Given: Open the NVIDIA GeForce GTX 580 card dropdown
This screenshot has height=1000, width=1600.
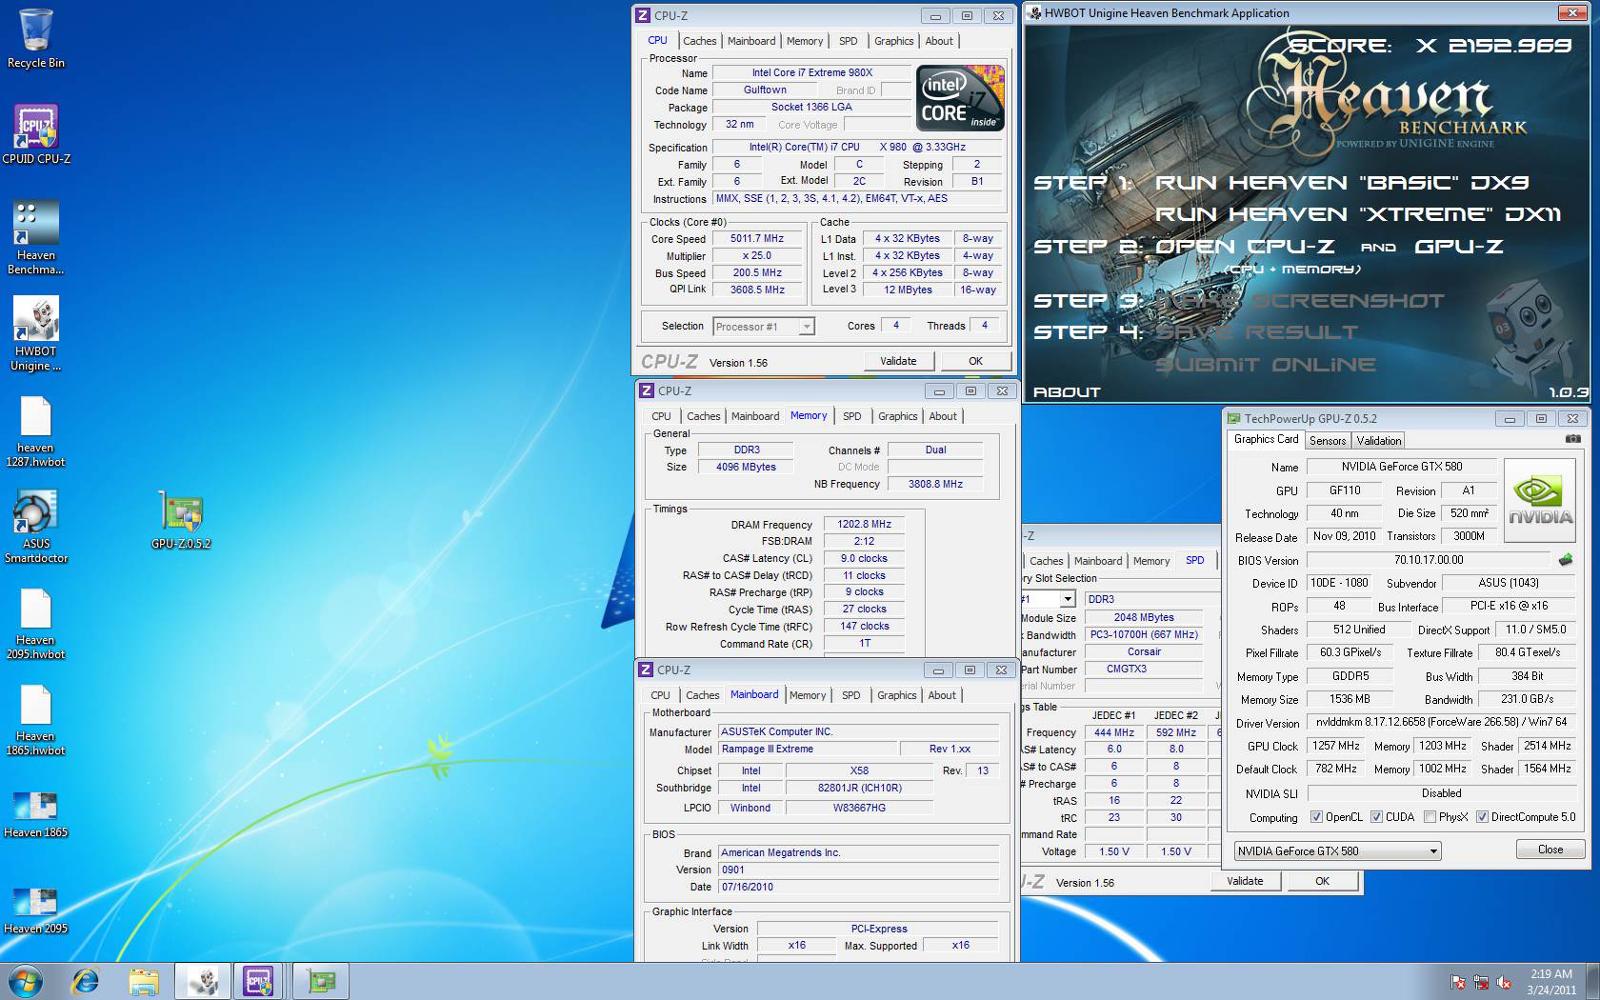Looking at the screenshot, I should click(x=1337, y=851).
